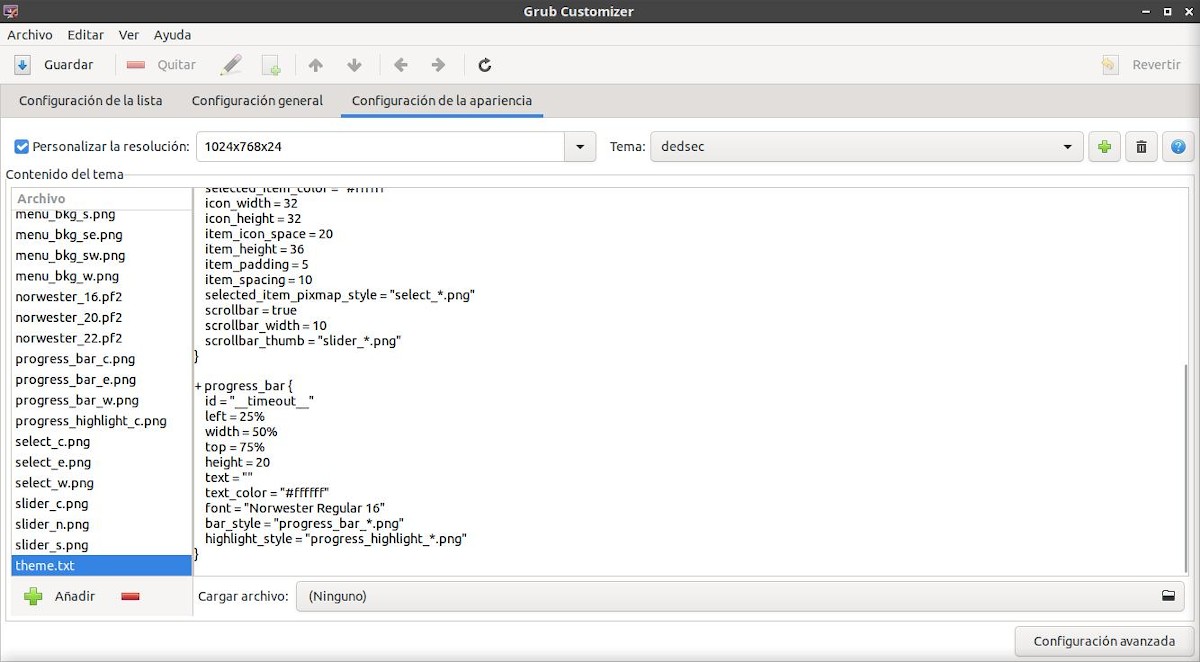Move entry down using the down arrow icon
This screenshot has width=1200, height=662.
pos(353,64)
